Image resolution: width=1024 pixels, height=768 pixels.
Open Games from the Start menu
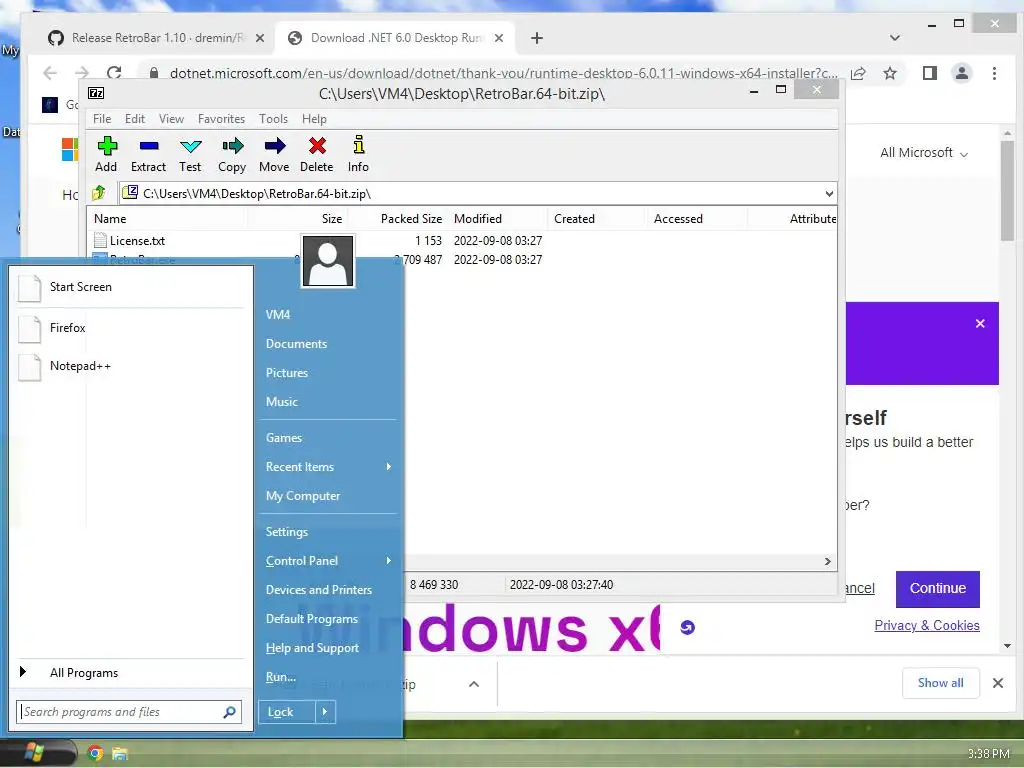coord(283,438)
